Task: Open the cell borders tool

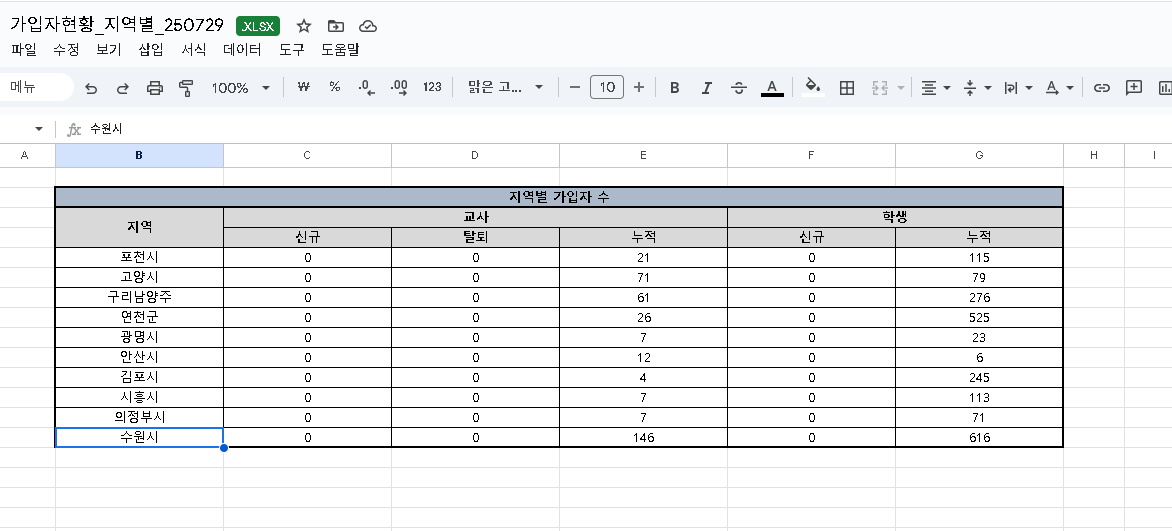Action: (847, 88)
